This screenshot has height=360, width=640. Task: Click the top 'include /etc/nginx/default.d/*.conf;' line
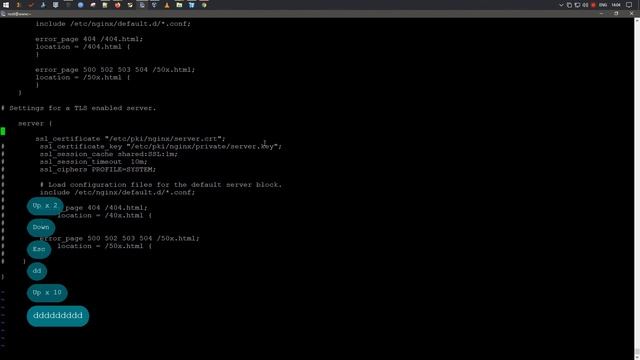[113, 24]
